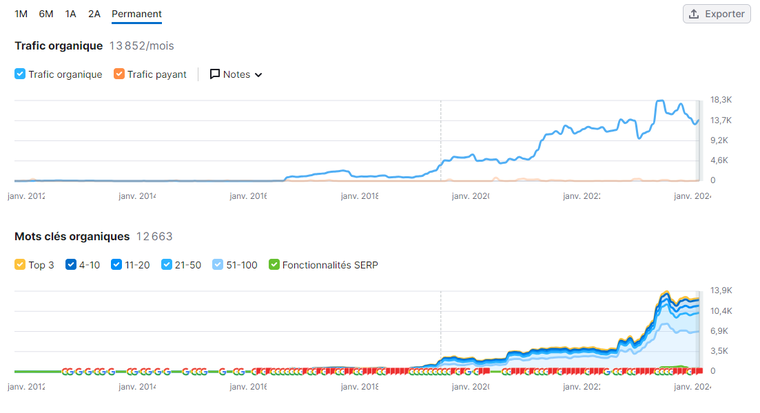760x413 pixels.
Task: Select the 1A time range tab
Action: tap(70, 14)
